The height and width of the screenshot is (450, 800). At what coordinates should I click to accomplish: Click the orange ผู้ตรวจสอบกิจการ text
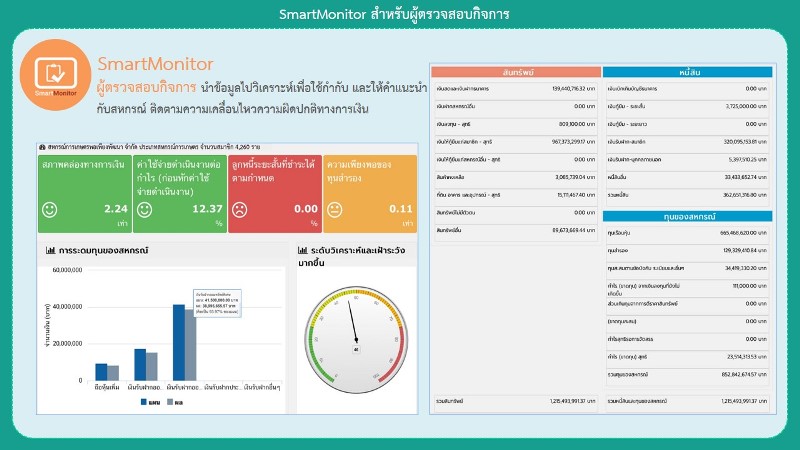pyautogui.click(x=146, y=87)
